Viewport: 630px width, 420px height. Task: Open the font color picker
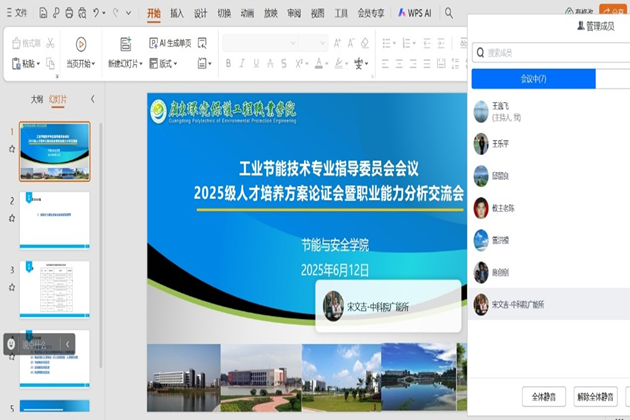(320, 64)
